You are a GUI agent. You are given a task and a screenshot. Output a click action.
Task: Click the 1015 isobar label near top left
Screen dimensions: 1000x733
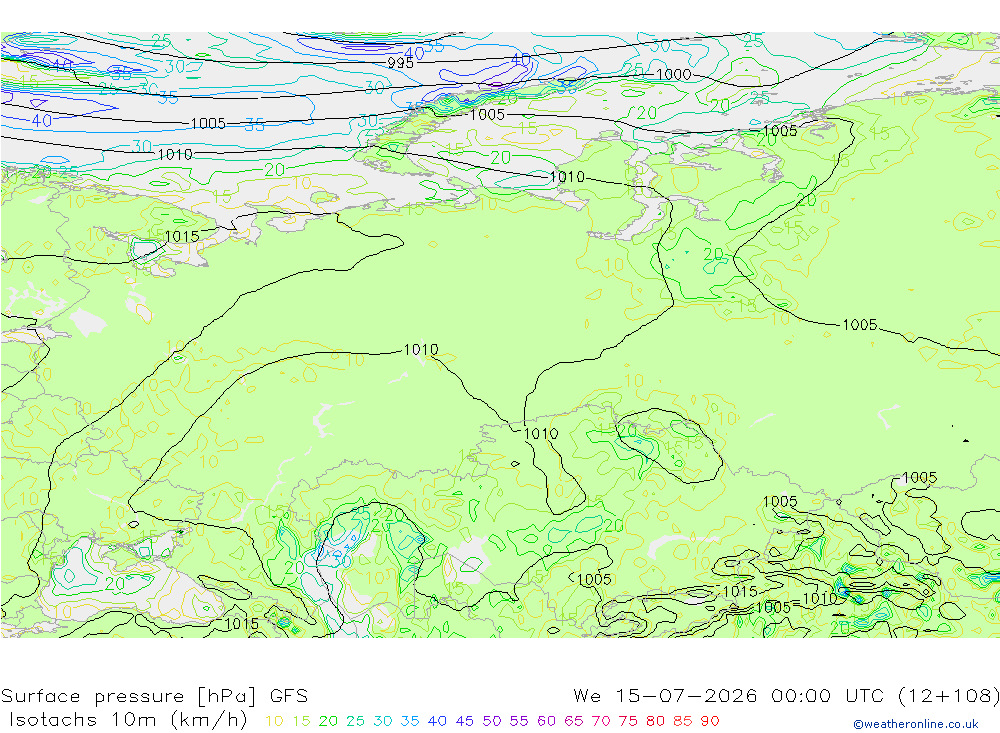(182, 236)
